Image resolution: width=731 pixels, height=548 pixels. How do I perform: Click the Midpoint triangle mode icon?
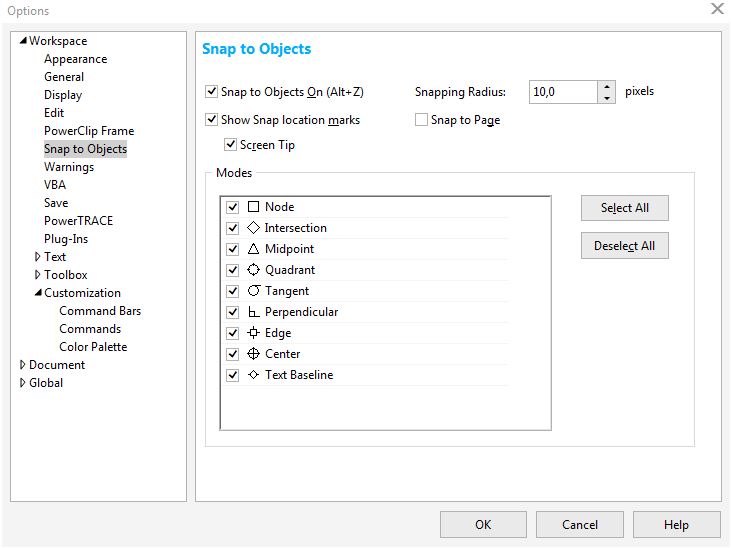[x=254, y=249]
